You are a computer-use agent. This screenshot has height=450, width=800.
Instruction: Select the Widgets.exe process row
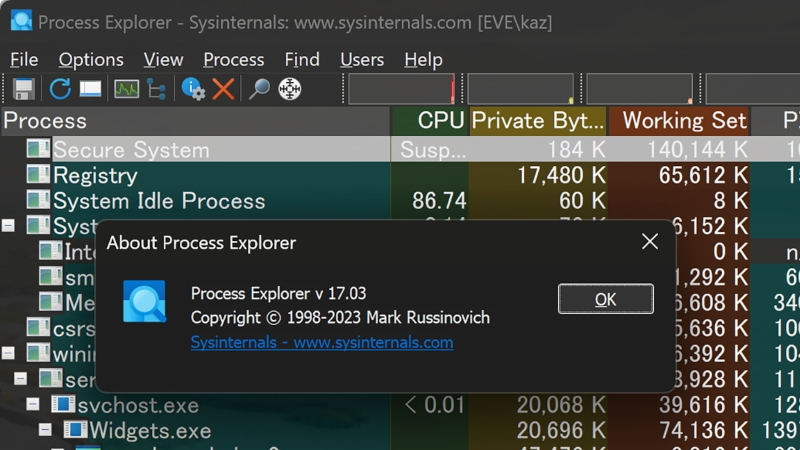(x=400, y=431)
